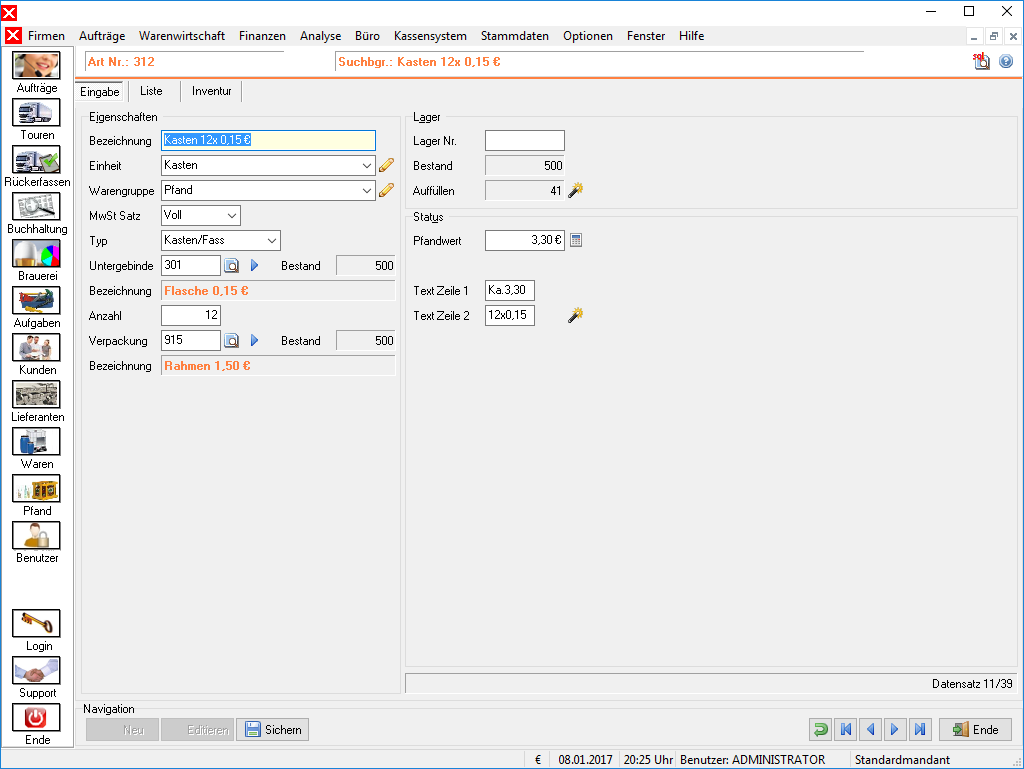Image resolution: width=1024 pixels, height=769 pixels.
Task: Go to the last record
Action: (x=920, y=729)
